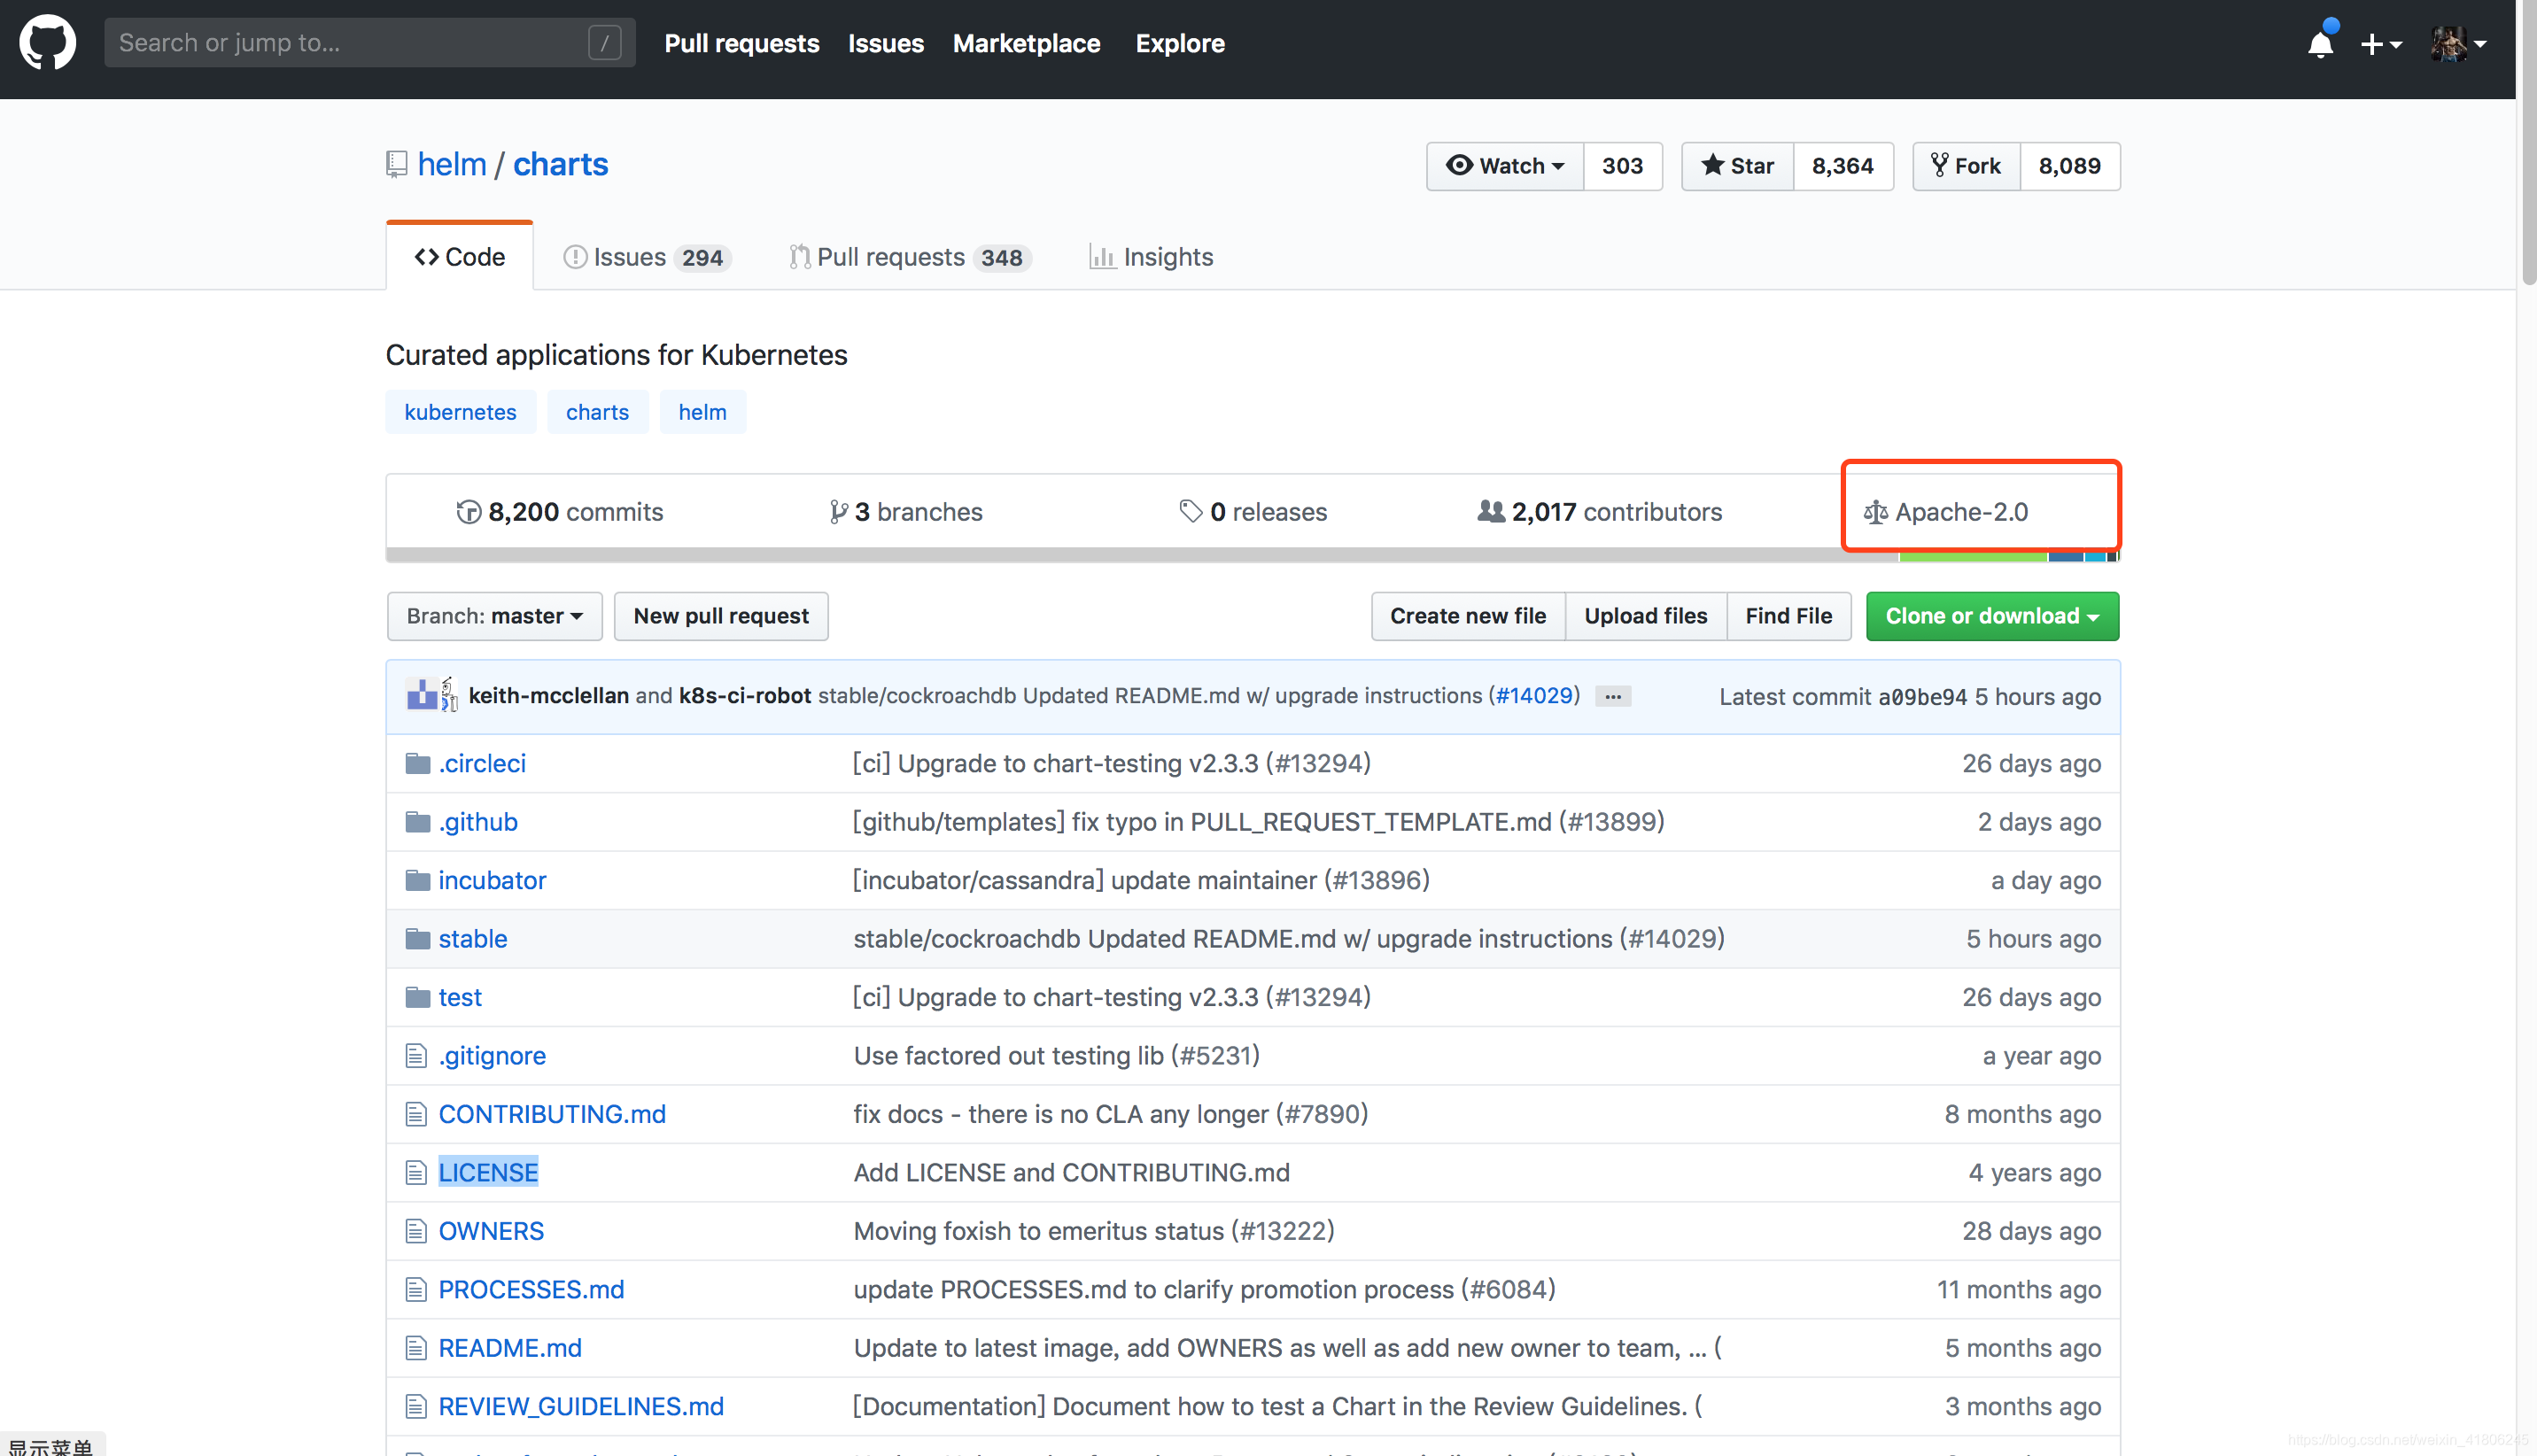Click the Watch eye icon

click(x=1459, y=165)
